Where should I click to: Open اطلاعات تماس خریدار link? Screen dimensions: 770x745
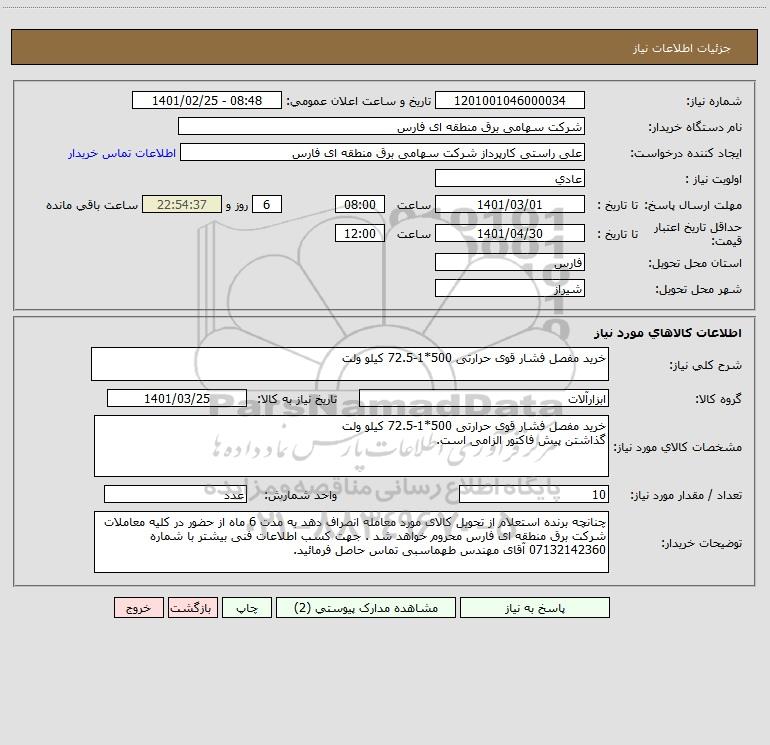(122, 153)
